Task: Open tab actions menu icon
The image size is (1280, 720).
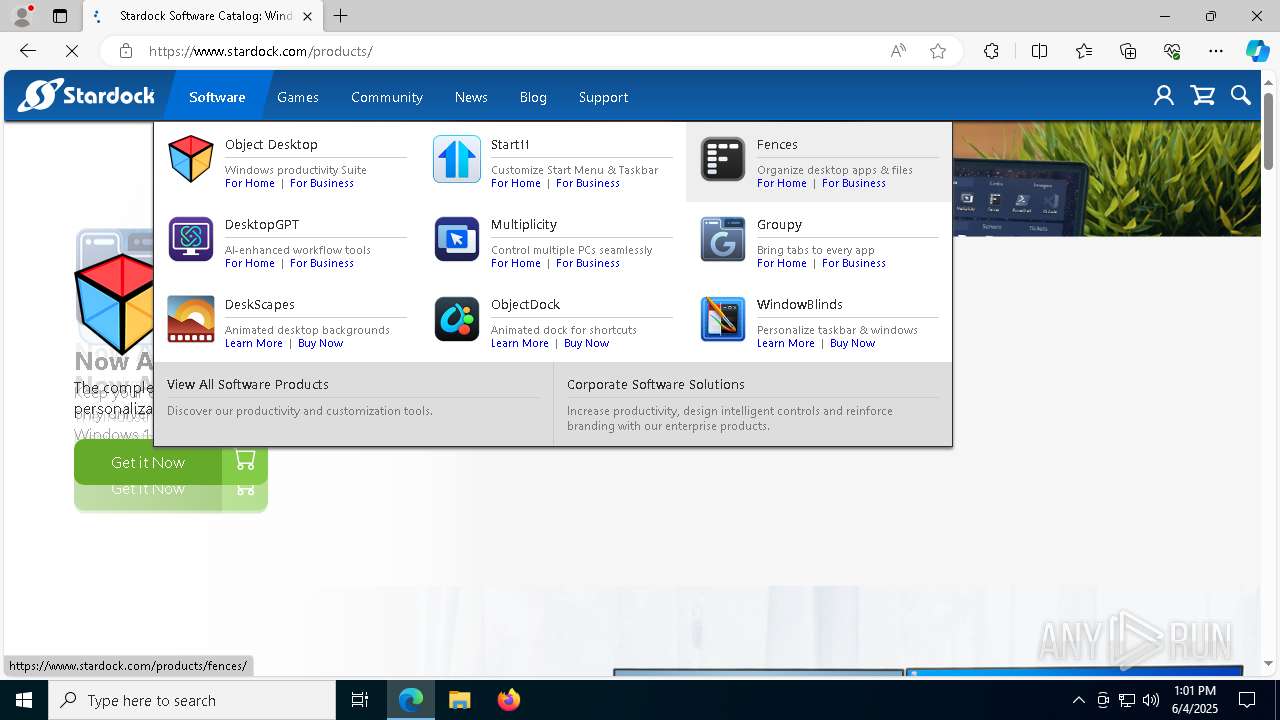Action: click(x=60, y=16)
